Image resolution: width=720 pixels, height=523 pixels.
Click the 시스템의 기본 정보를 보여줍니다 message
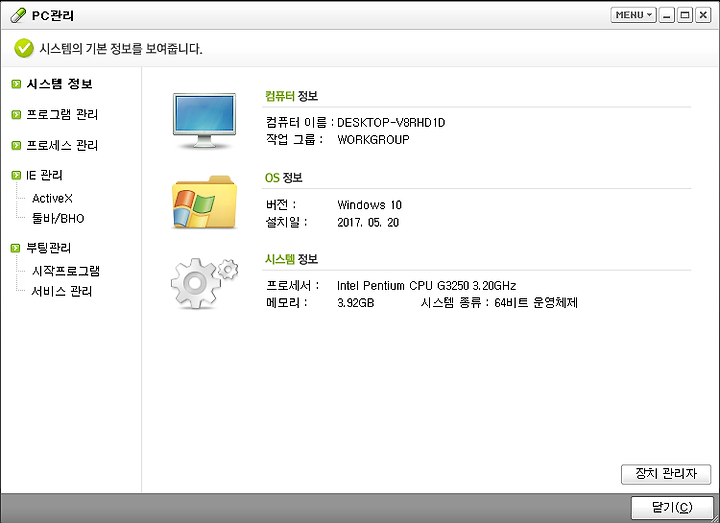(x=121, y=49)
